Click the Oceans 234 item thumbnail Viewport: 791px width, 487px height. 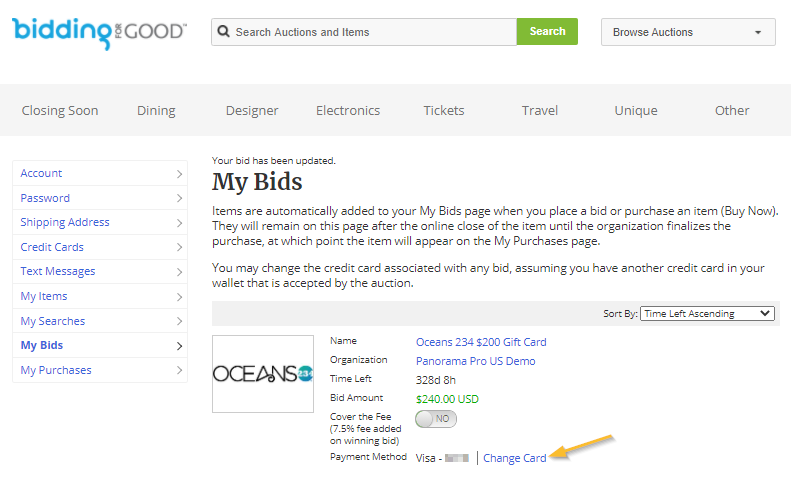point(263,374)
